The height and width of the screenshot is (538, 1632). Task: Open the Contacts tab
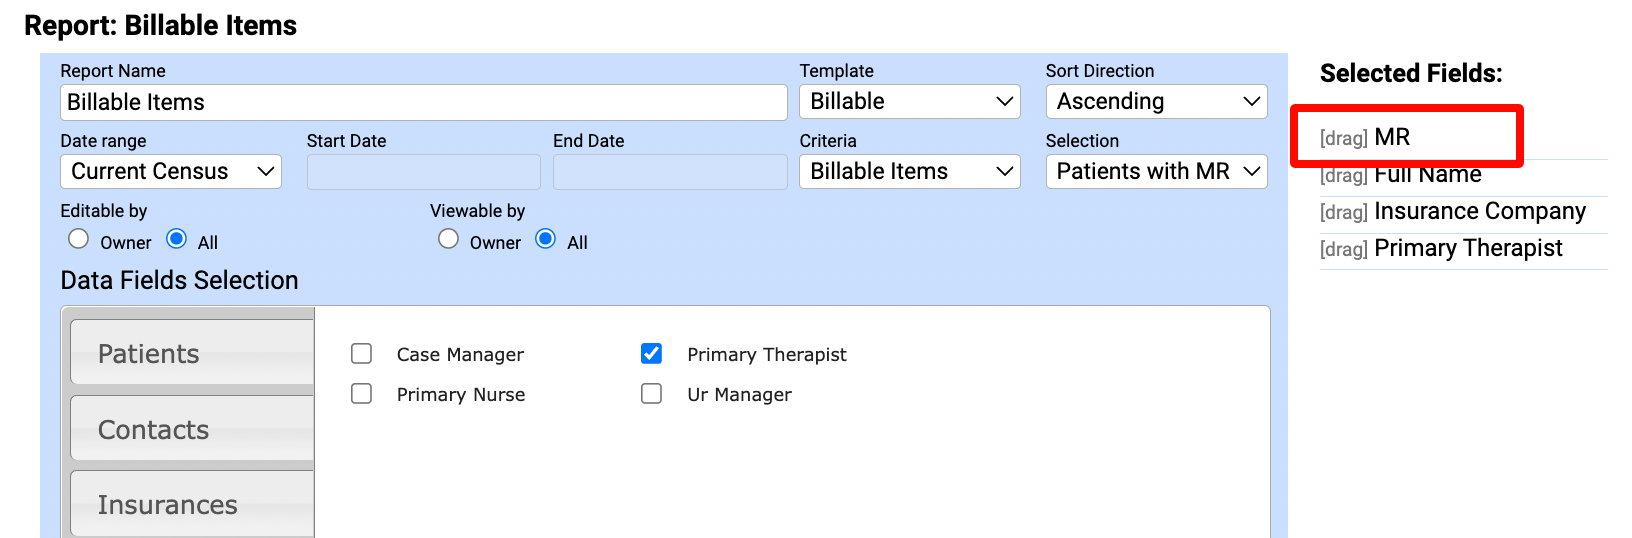[192, 429]
